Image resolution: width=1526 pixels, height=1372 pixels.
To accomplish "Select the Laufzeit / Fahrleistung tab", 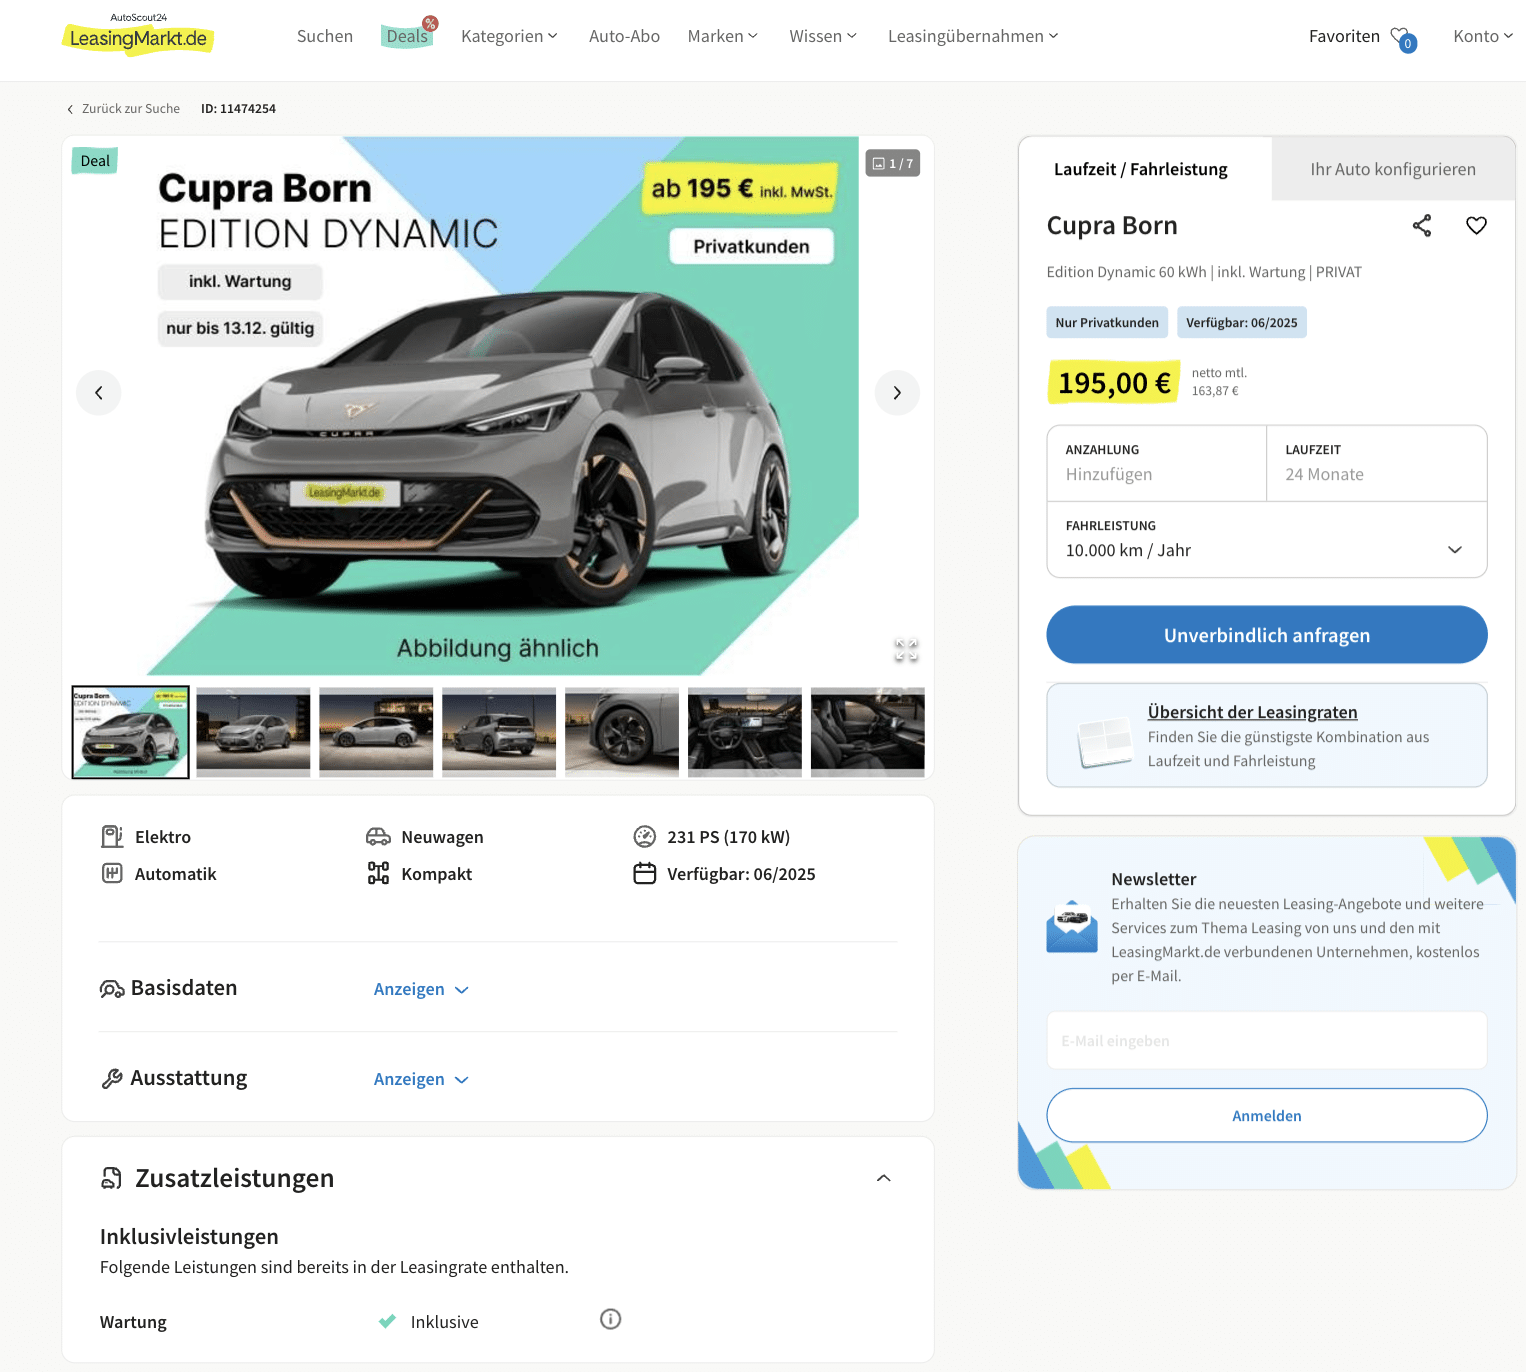I will (1141, 169).
